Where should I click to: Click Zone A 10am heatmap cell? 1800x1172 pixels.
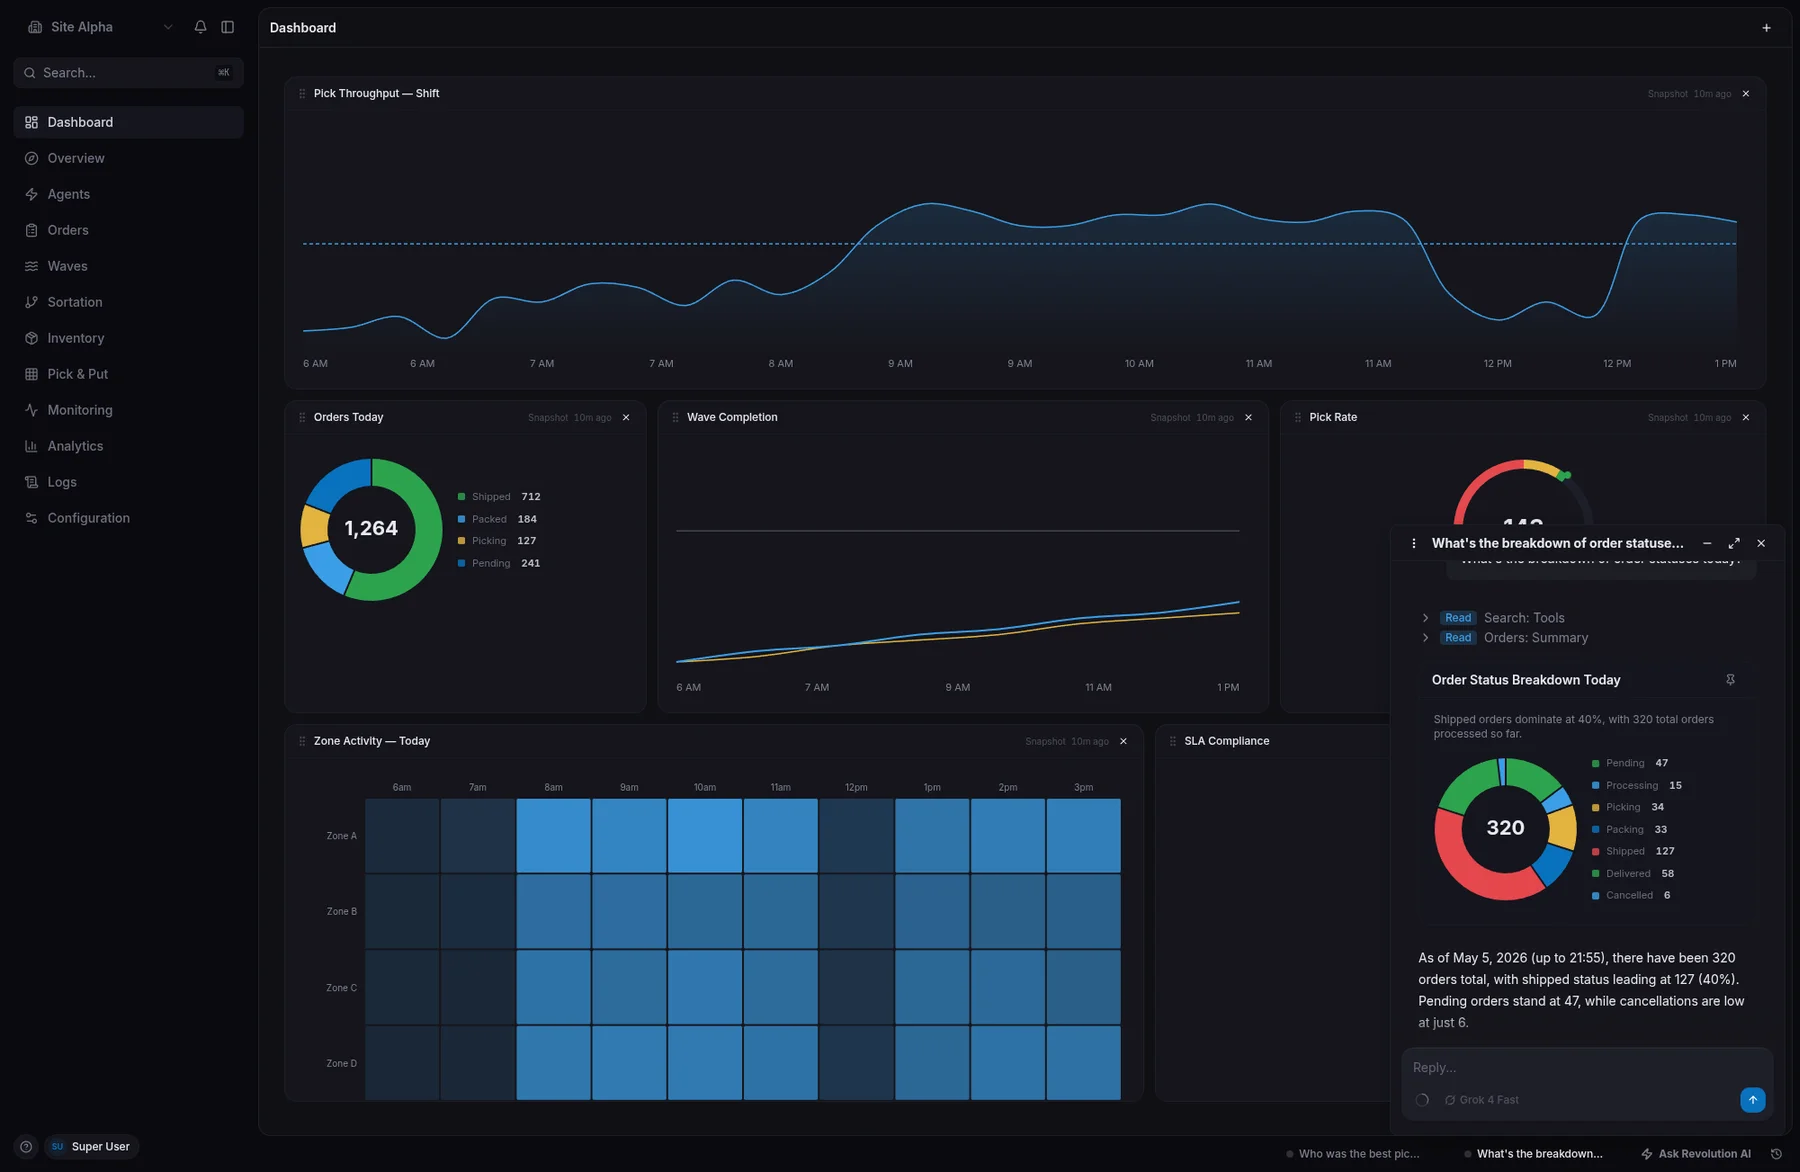click(x=705, y=836)
